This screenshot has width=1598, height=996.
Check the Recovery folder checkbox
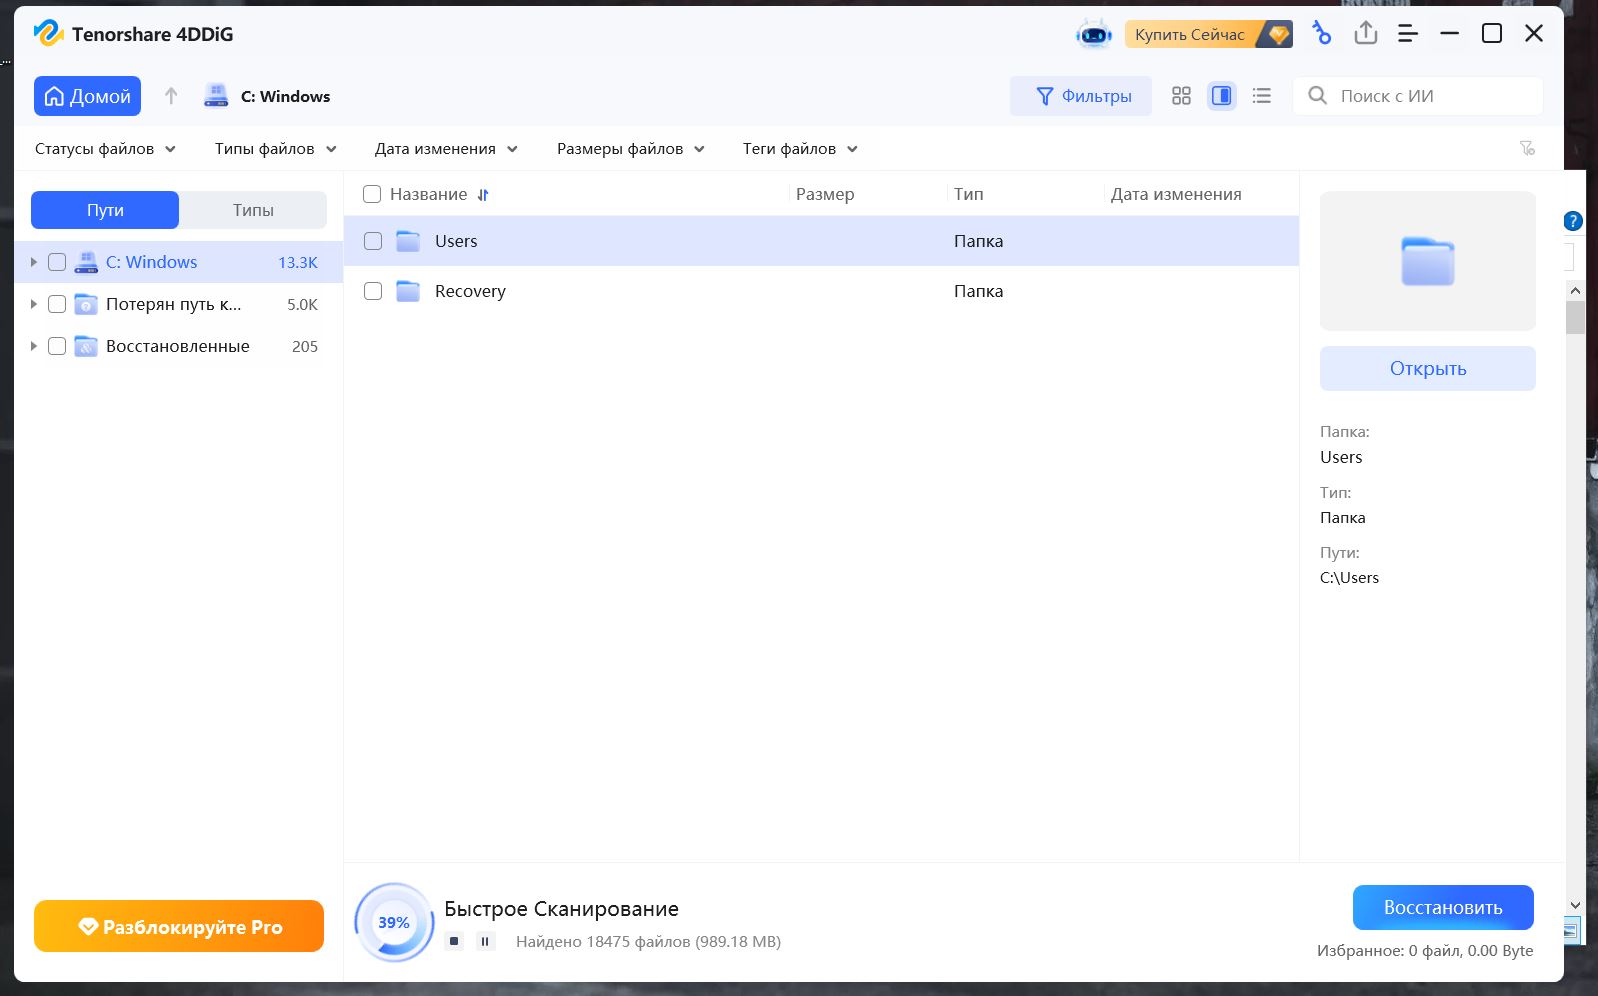point(373,291)
